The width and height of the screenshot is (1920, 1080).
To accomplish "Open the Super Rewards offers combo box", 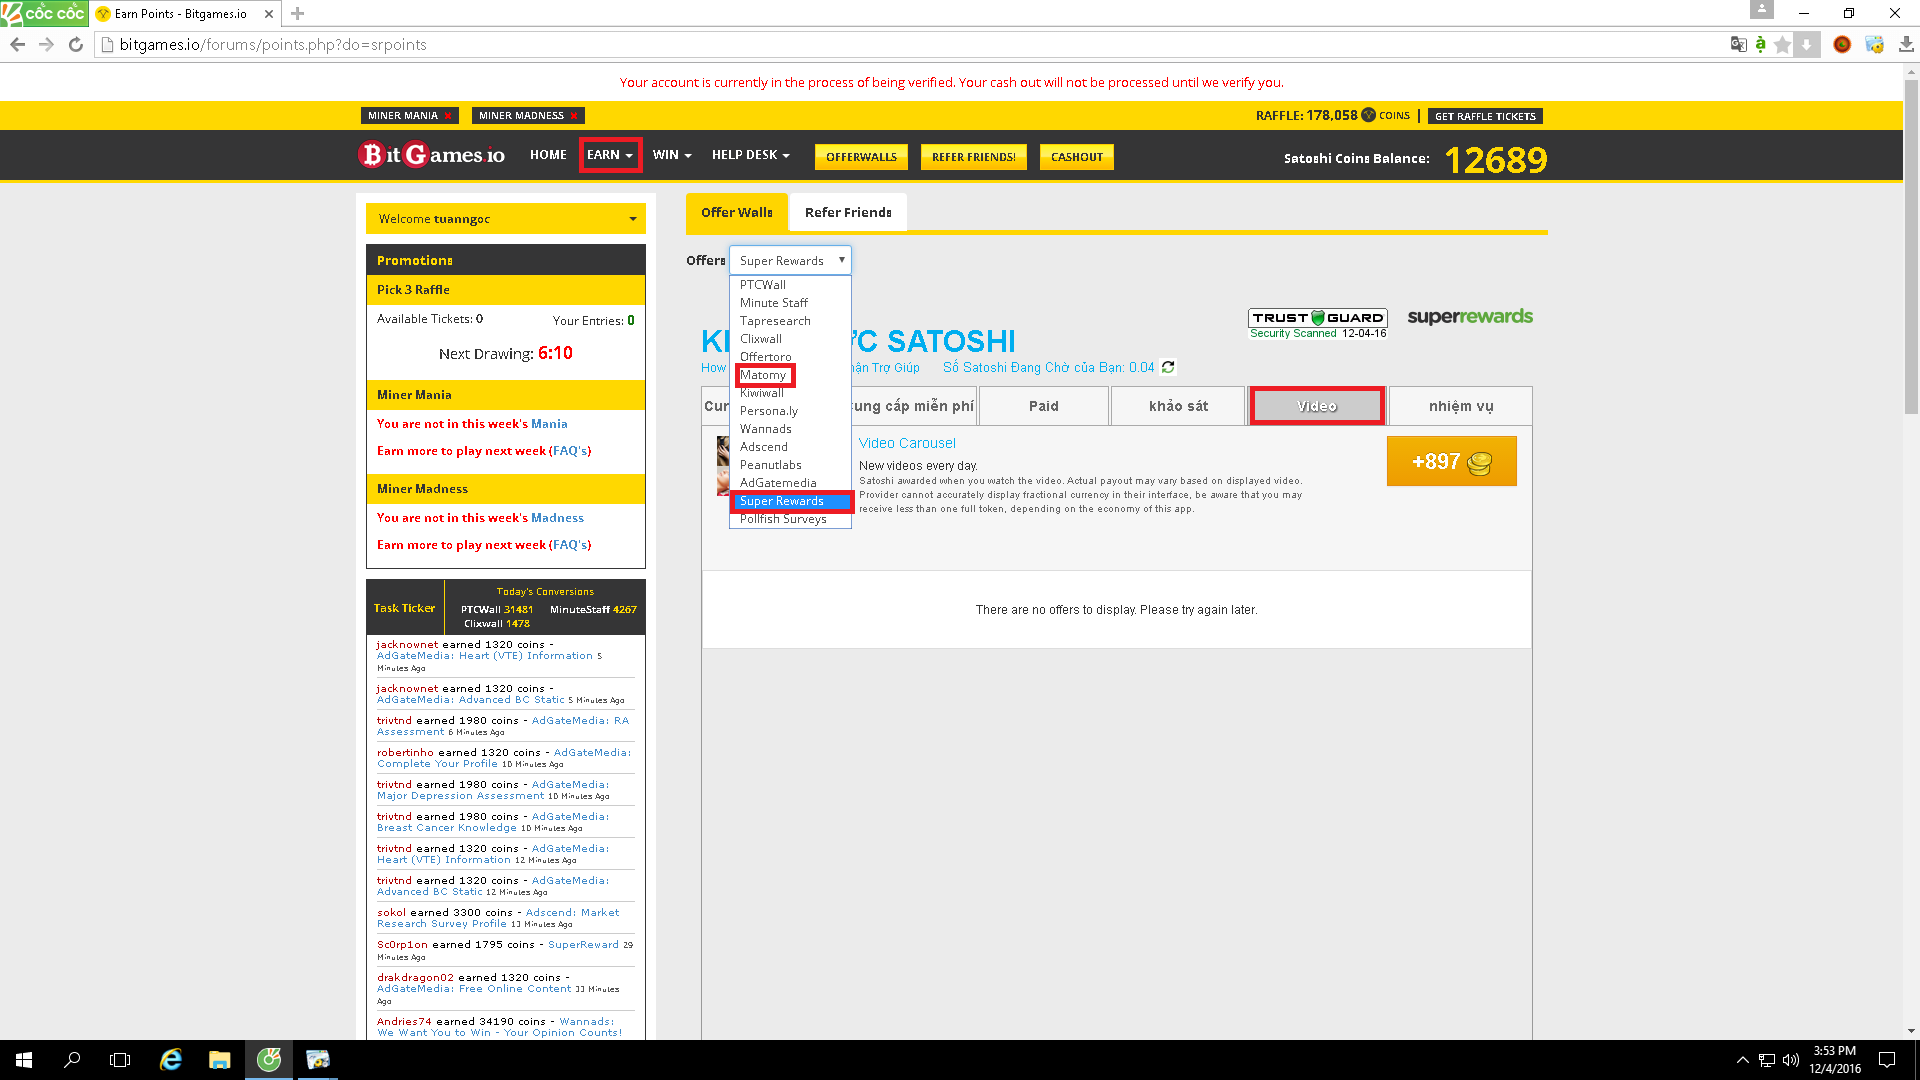I will (x=790, y=260).
